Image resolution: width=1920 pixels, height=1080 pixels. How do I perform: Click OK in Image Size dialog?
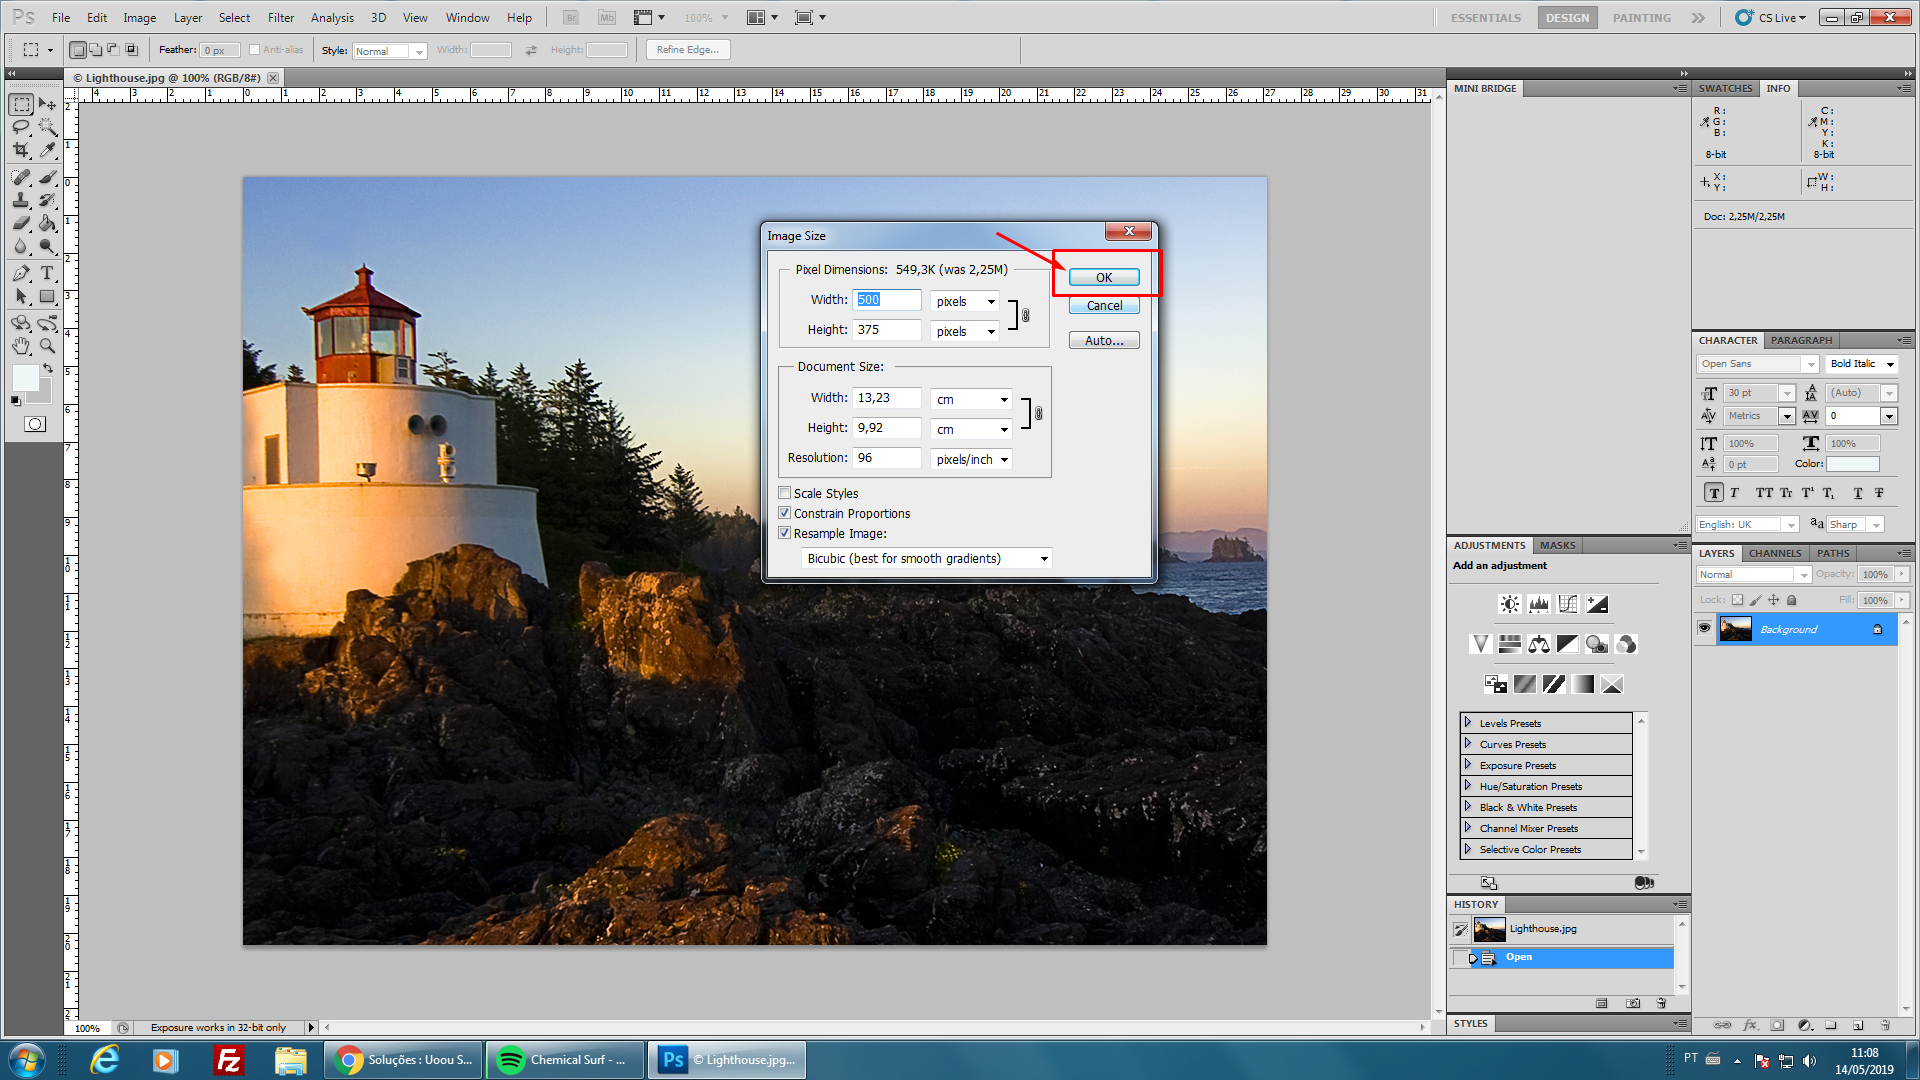click(1104, 278)
